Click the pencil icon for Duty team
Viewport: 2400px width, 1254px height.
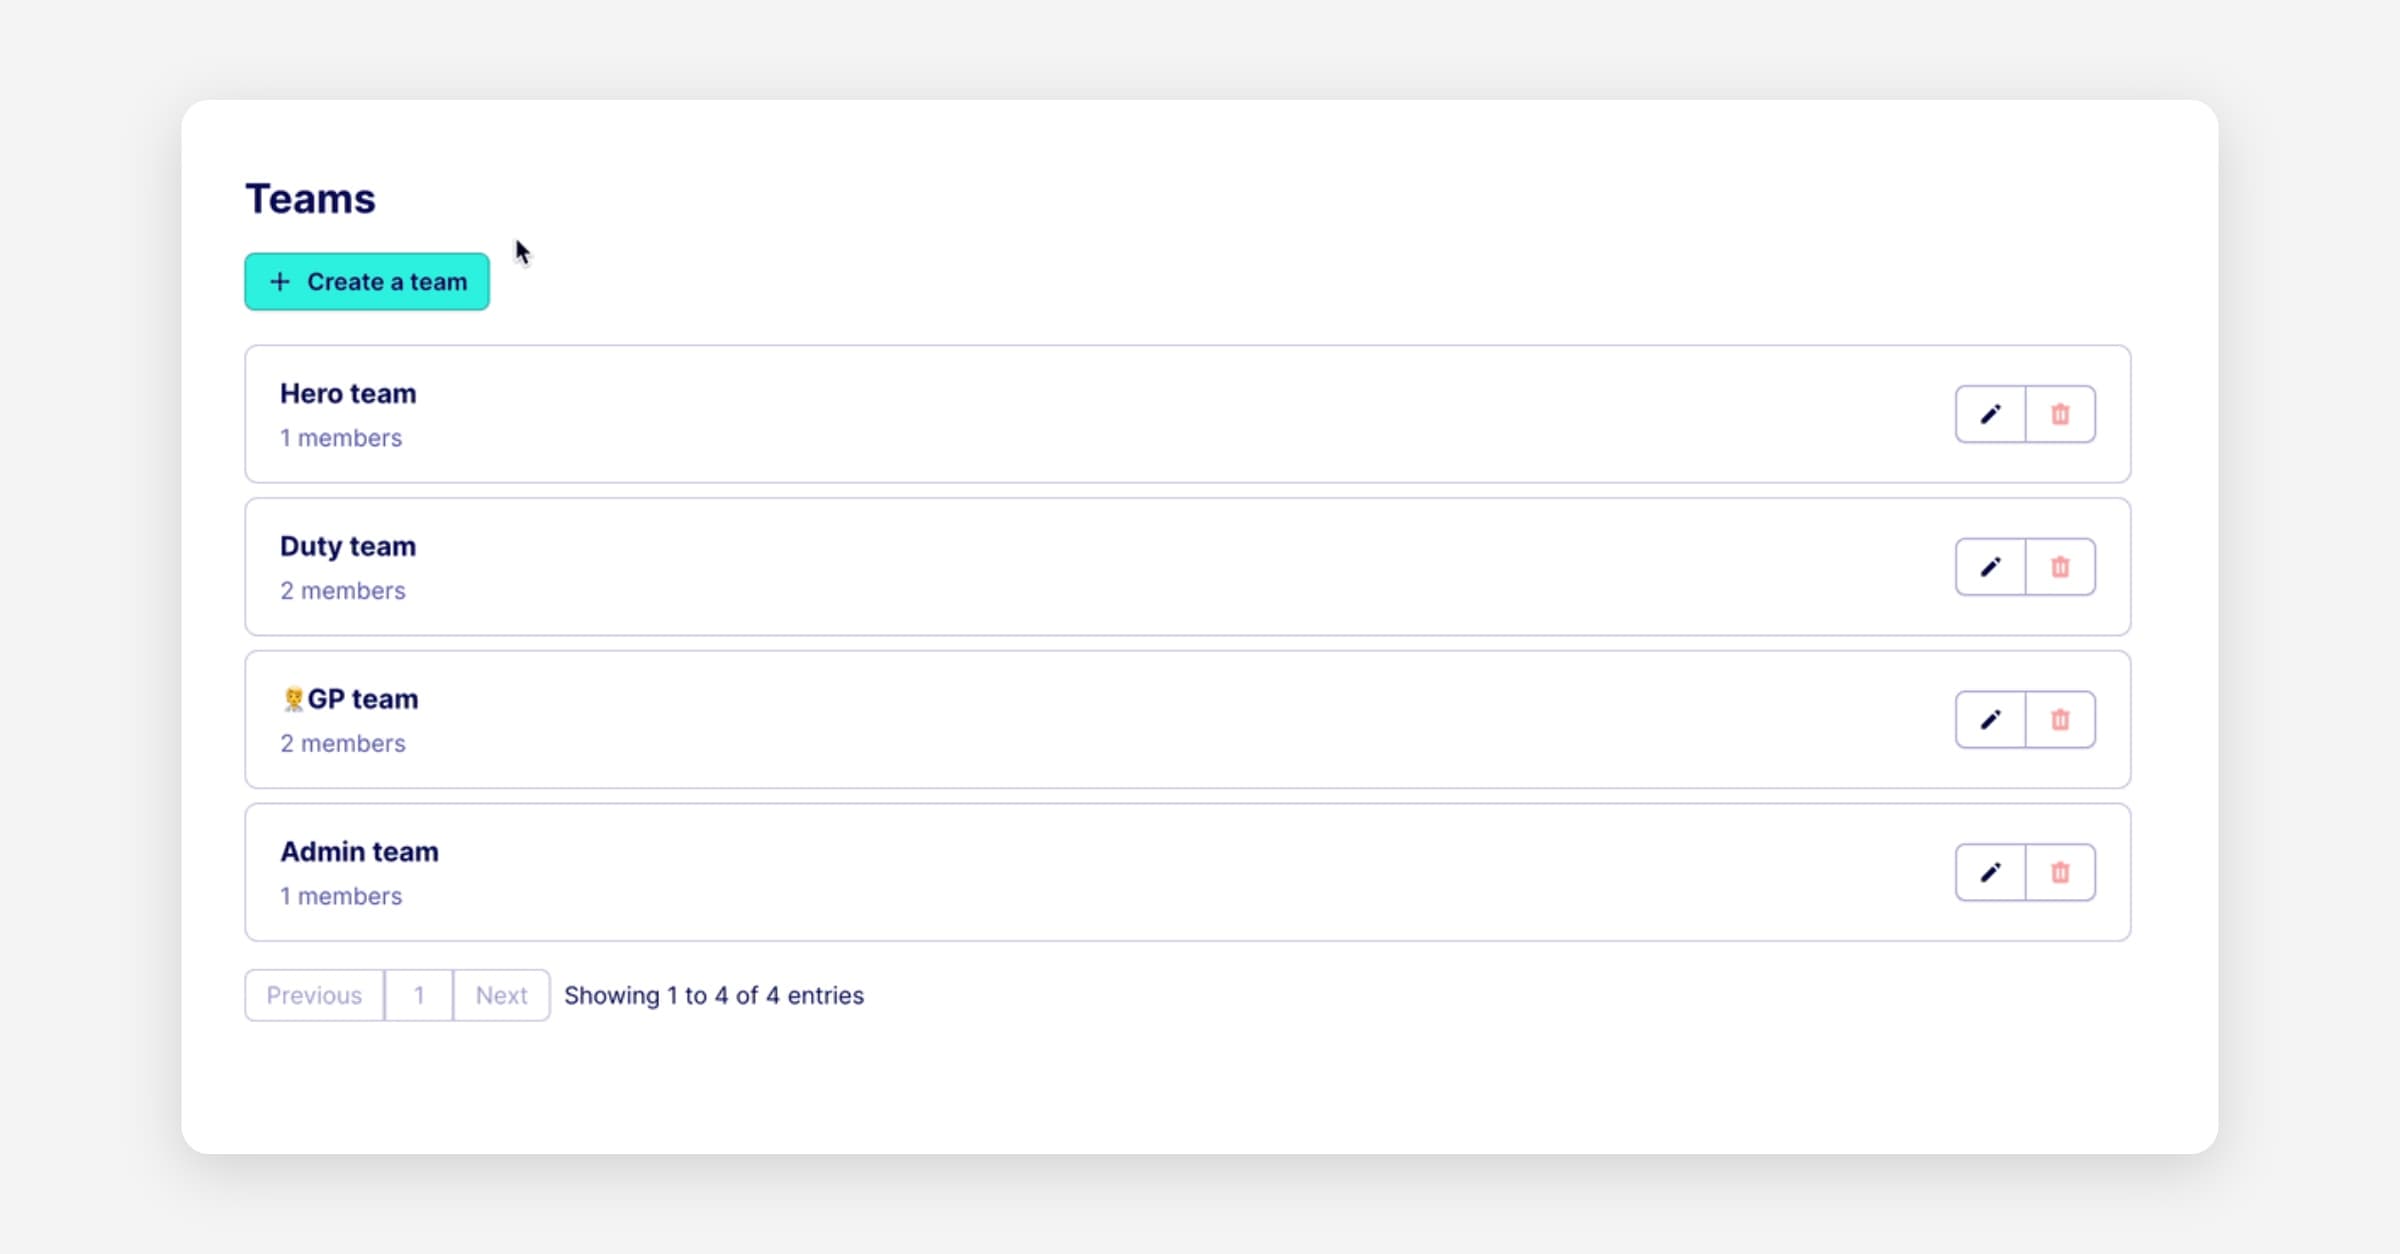(1990, 567)
